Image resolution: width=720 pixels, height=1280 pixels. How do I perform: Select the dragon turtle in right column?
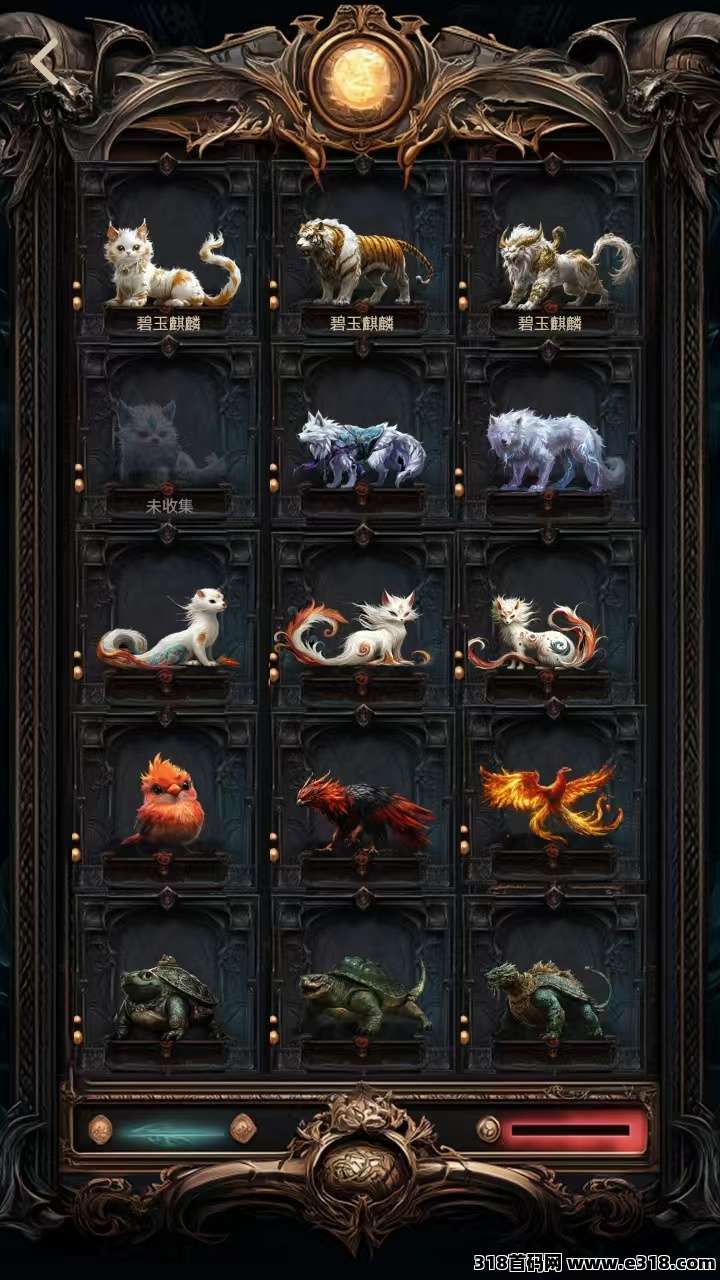(552, 983)
